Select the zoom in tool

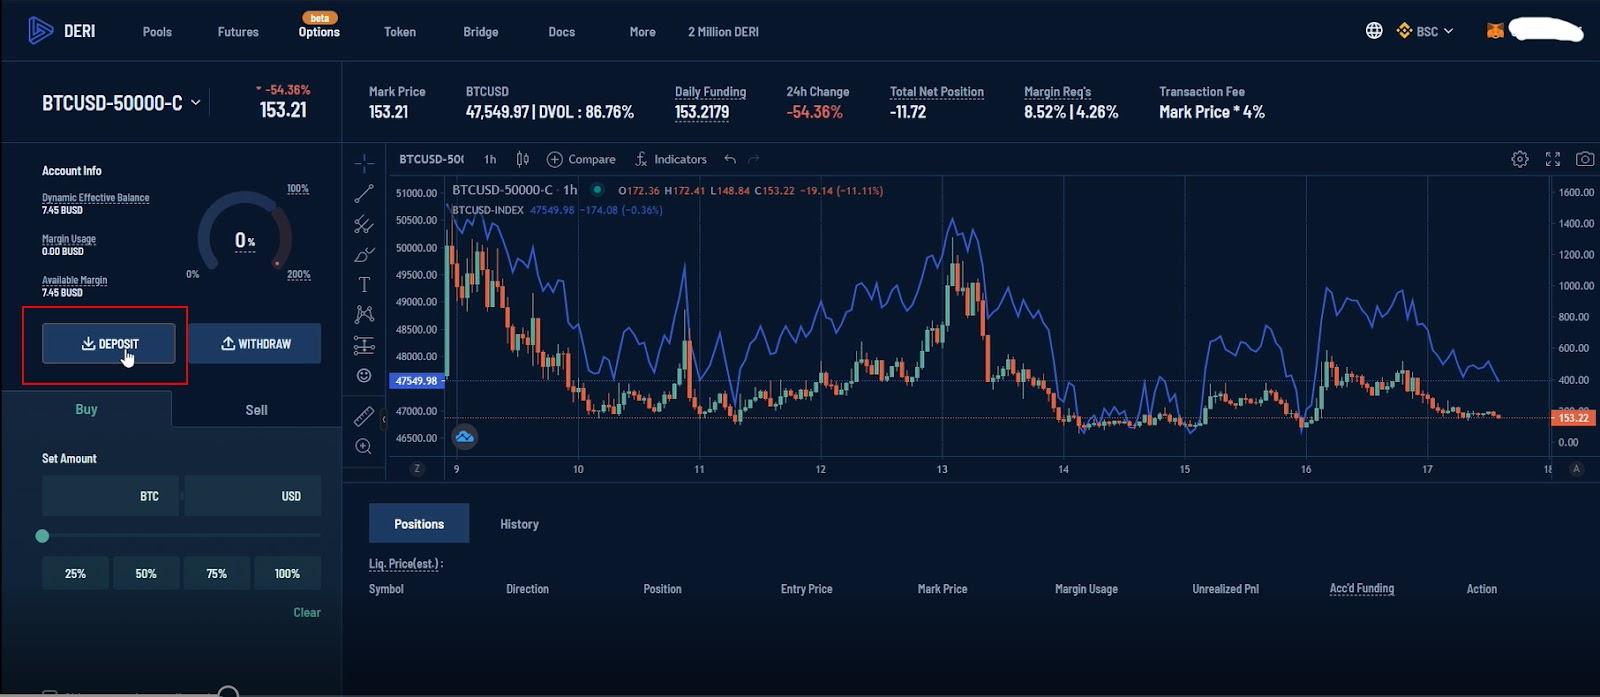pyautogui.click(x=364, y=447)
